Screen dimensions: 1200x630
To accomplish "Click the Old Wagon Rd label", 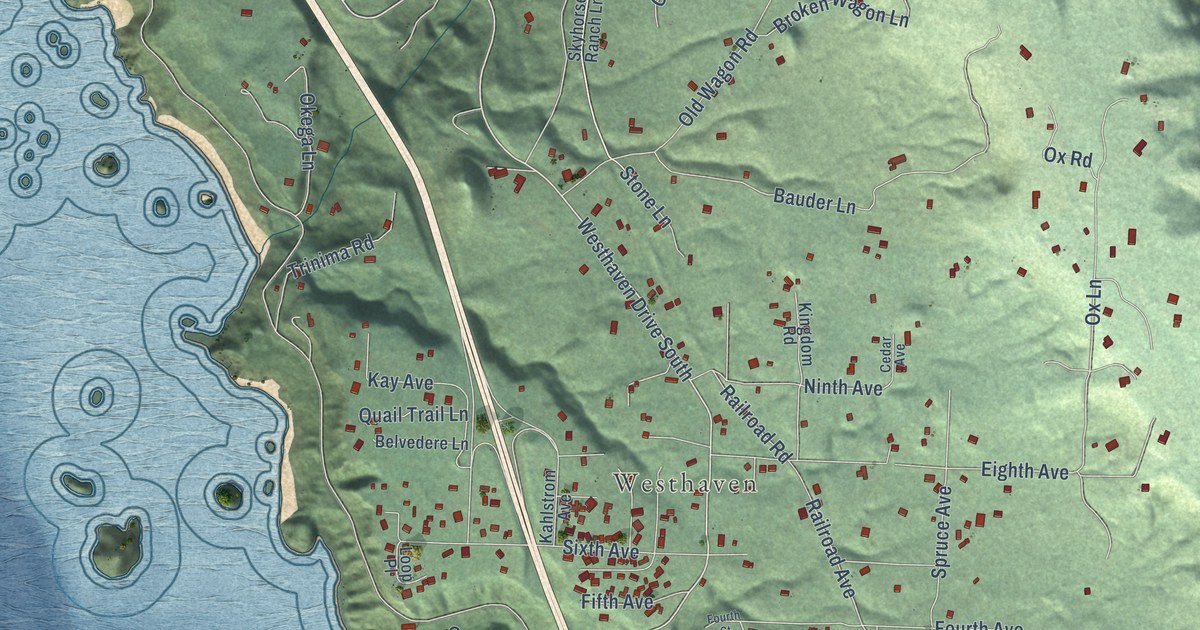I will (x=718, y=78).
